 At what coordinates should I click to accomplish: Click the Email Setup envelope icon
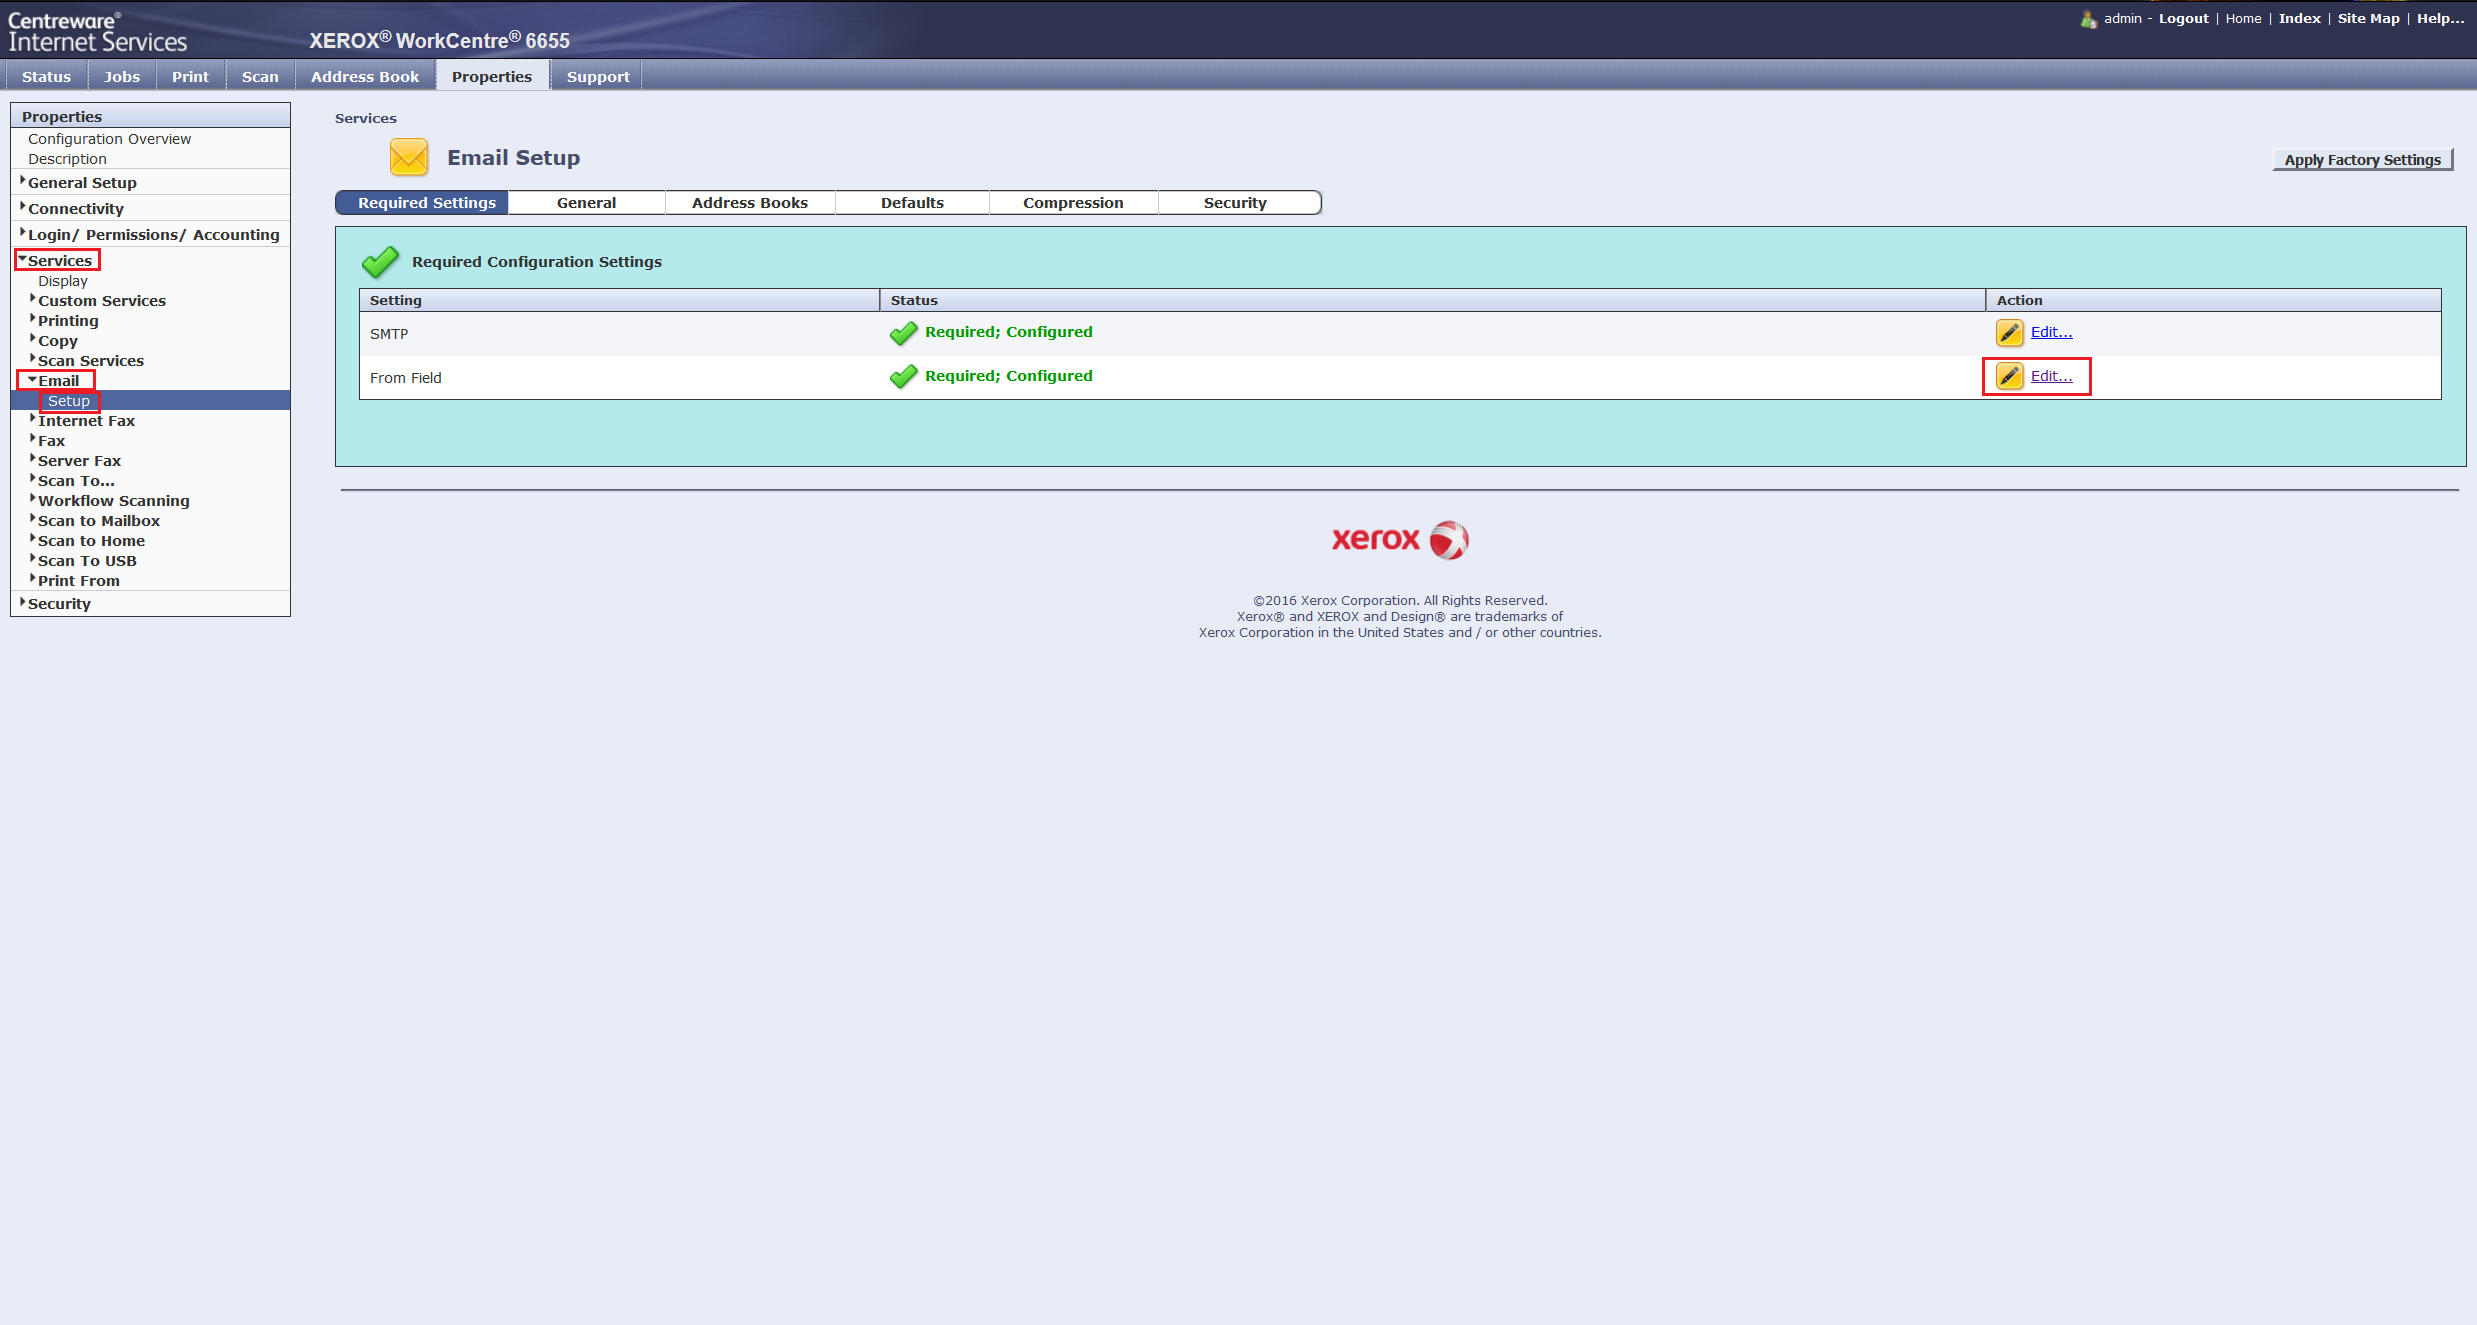click(x=408, y=157)
